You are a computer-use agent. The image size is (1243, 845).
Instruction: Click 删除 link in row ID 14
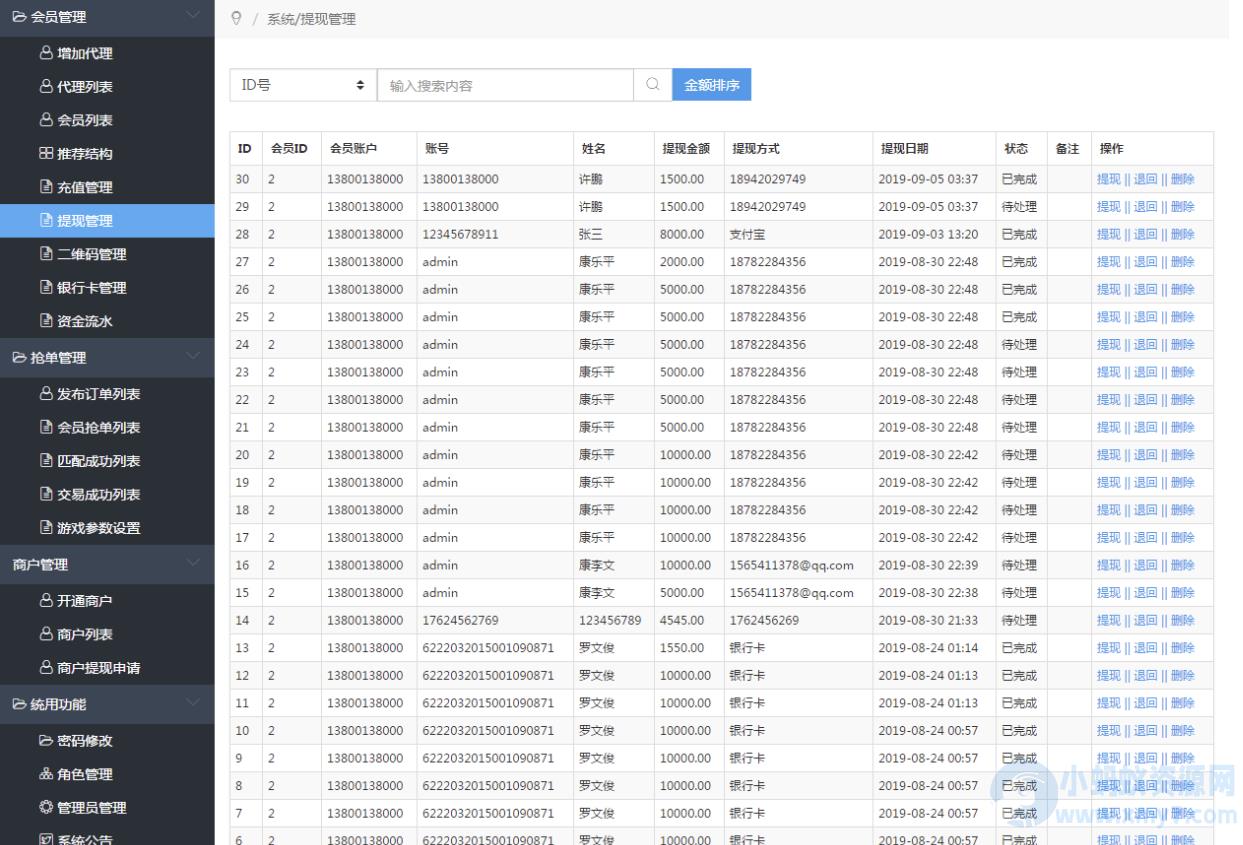[1182, 620]
